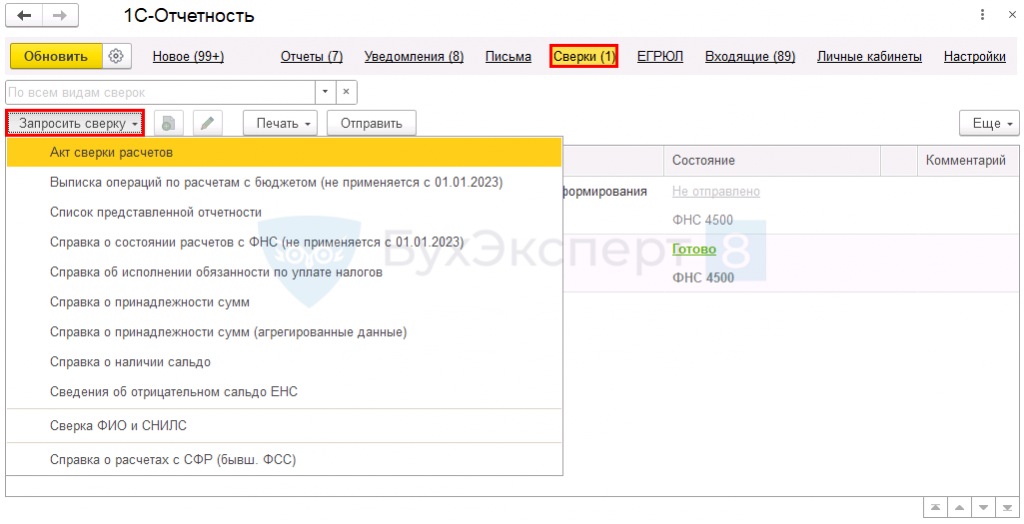Choose Справка о принадлежности сумм (агрегированные данные)
This screenshot has width=1024, height=524.
pyautogui.click(x=284, y=332)
